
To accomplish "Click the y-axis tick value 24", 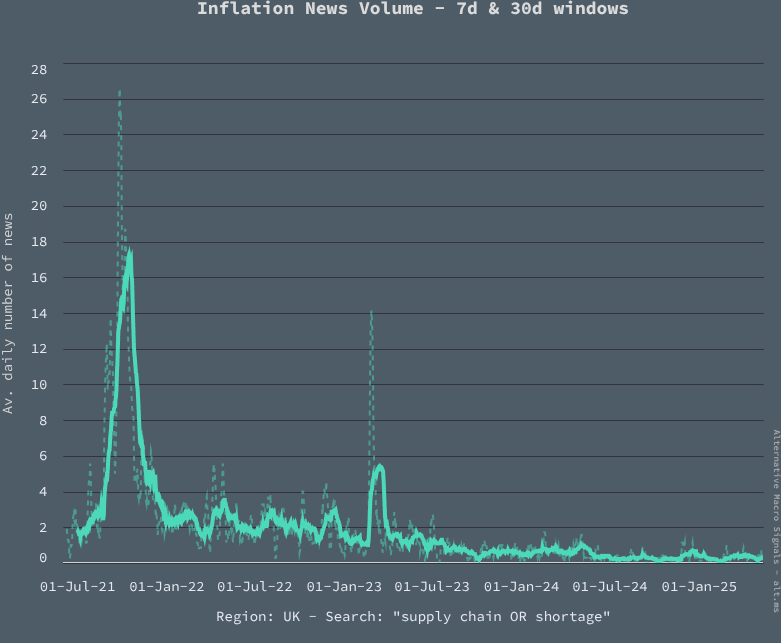I will pyautogui.click(x=39, y=134).
